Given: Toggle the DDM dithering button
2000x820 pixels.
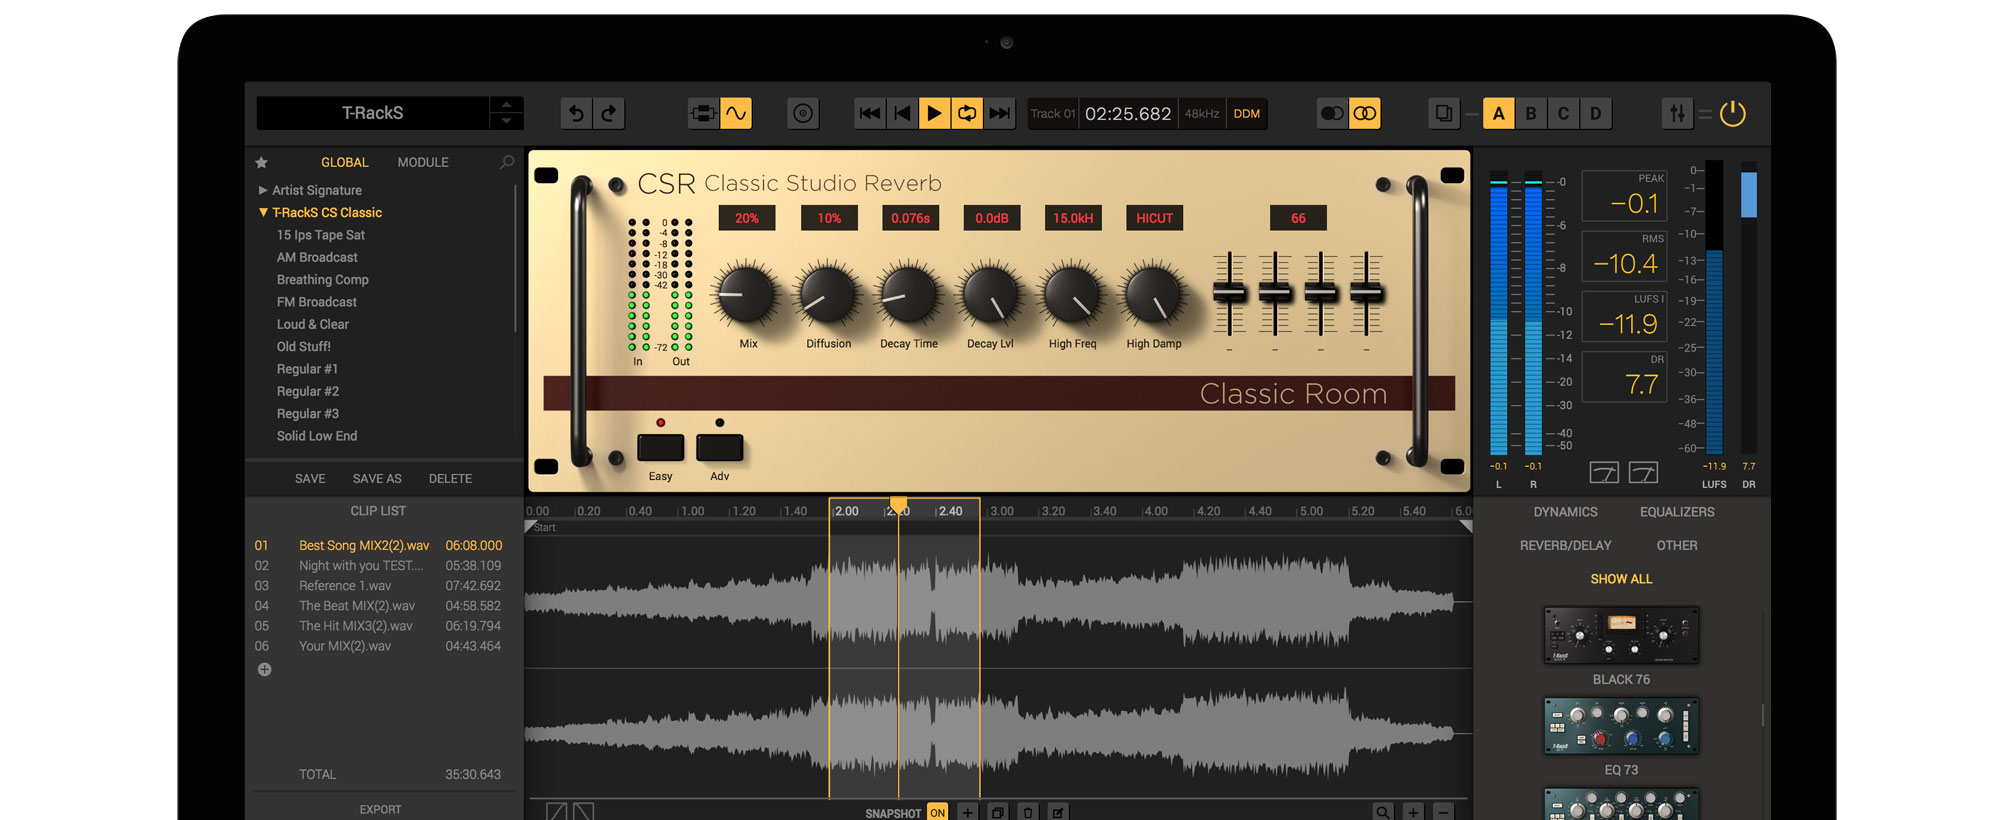Looking at the screenshot, I should 1247,114.
